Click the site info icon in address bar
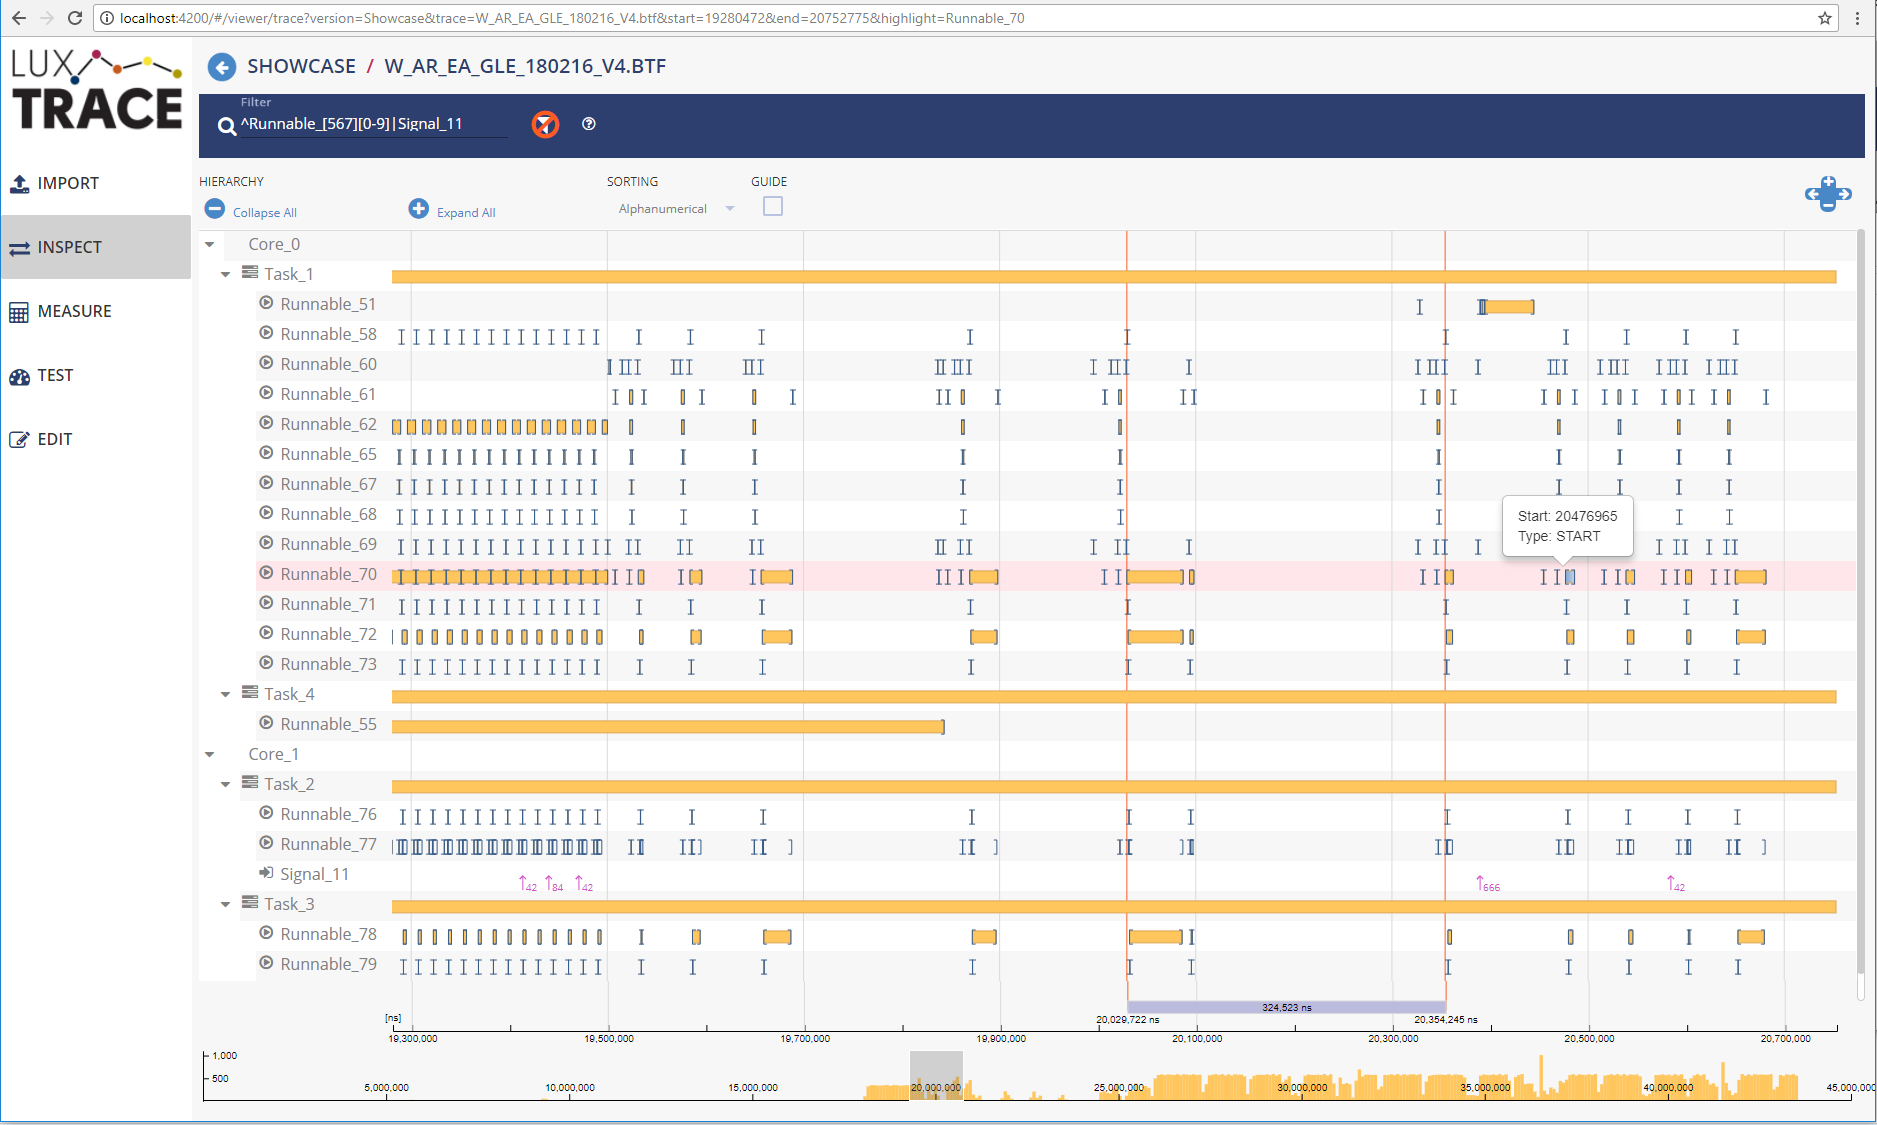This screenshot has height=1125, width=1877. pyautogui.click(x=107, y=18)
